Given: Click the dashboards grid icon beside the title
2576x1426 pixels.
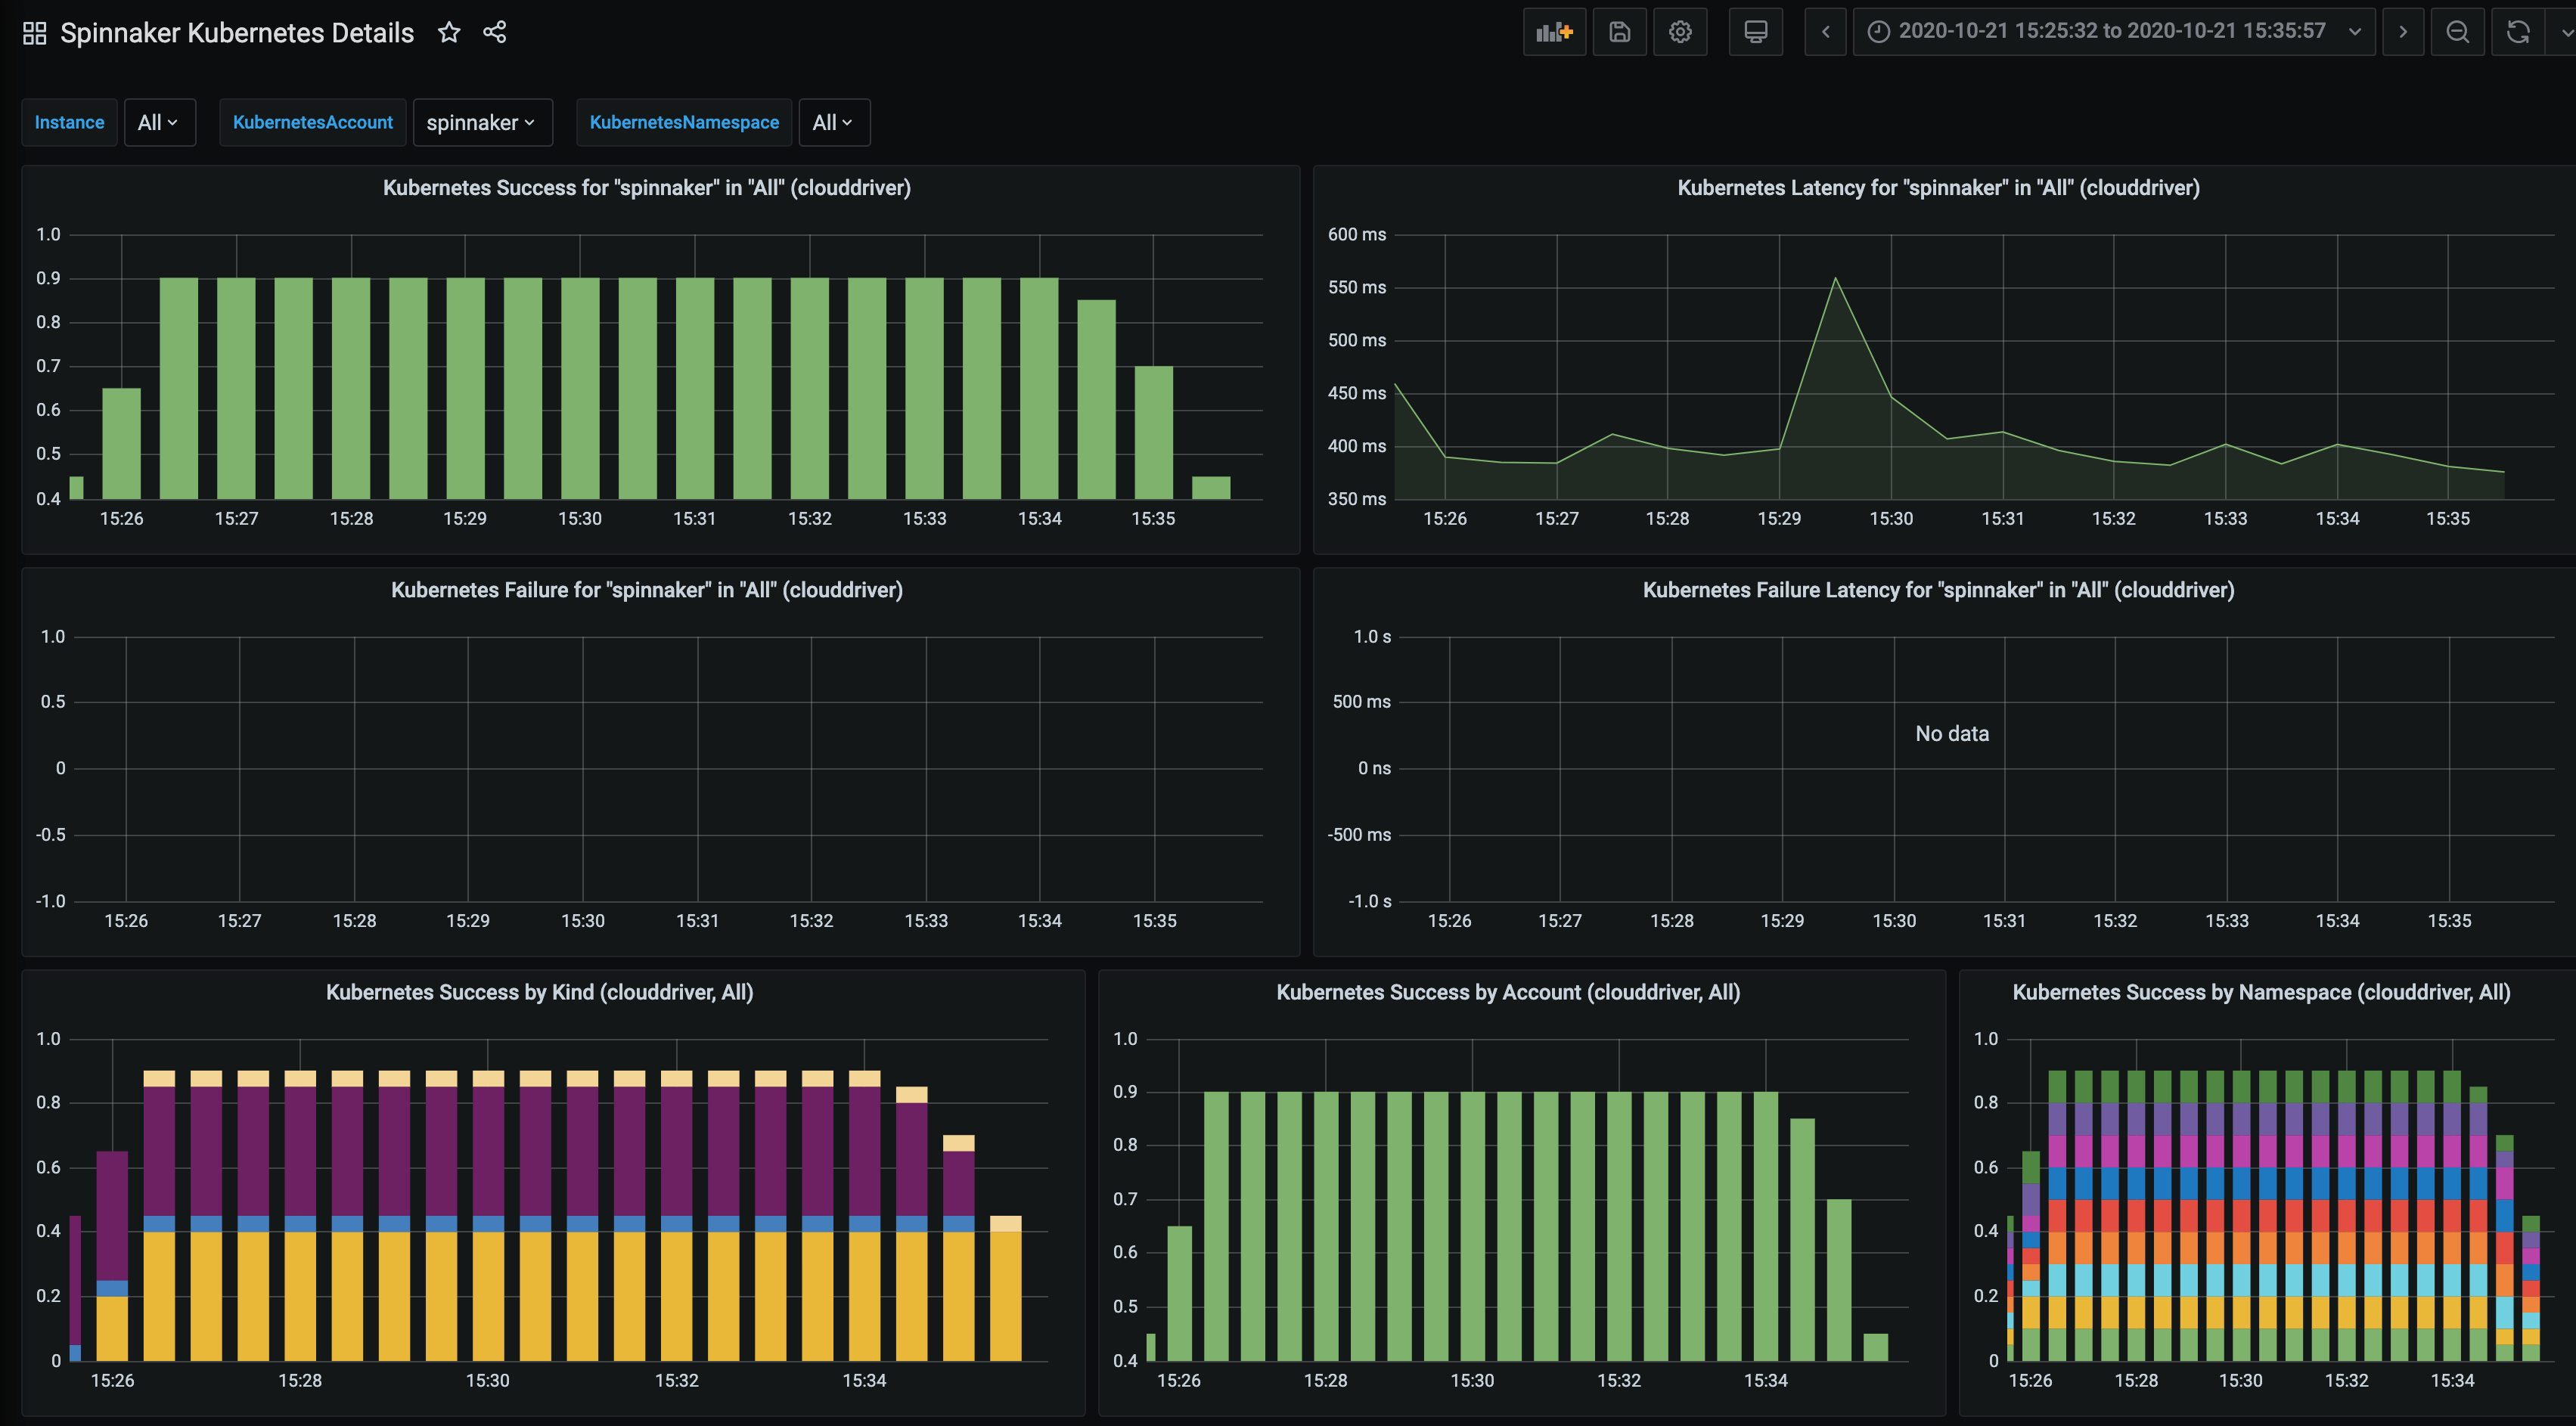Looking at the screenshot, I should (33, 32).
